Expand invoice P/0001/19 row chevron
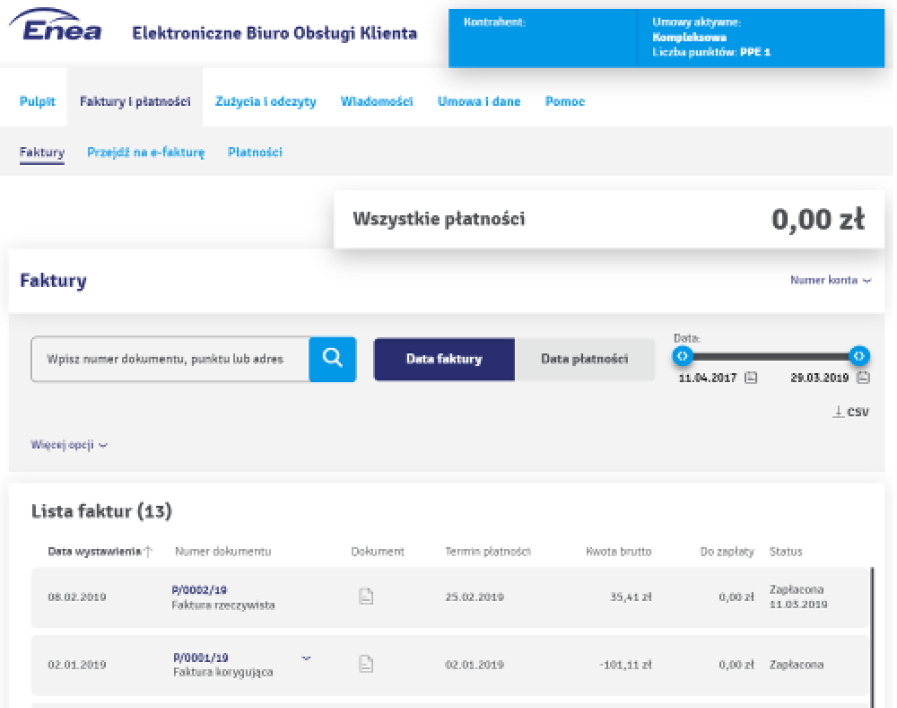897x708 pixels. [306, 658]
